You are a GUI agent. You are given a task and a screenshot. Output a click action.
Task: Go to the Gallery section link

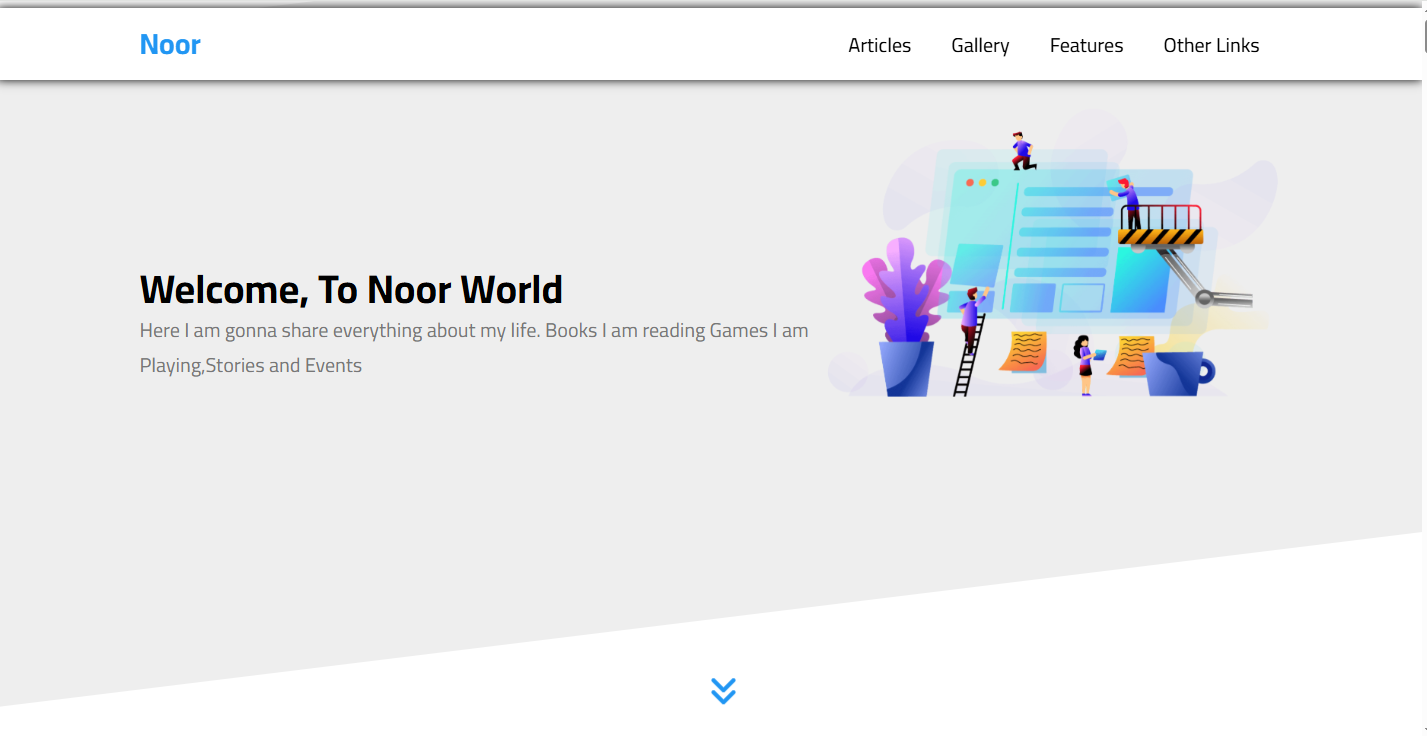pyautogui.click(x=980, y=46)
